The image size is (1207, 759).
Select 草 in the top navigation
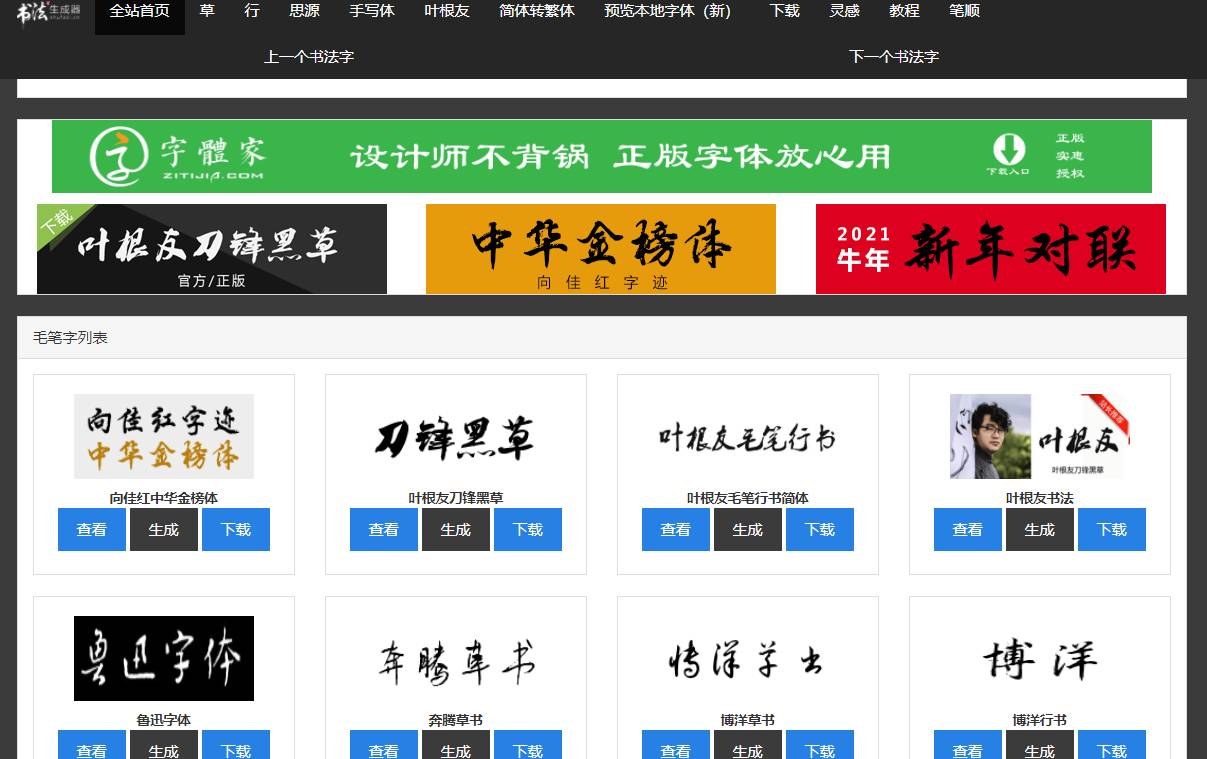tap(207, 12)
